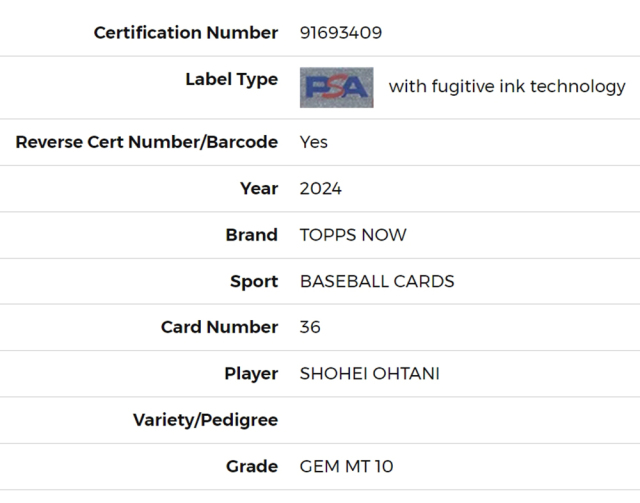Click the Brand label
This screenshot has width=640, height=503.
251,235
